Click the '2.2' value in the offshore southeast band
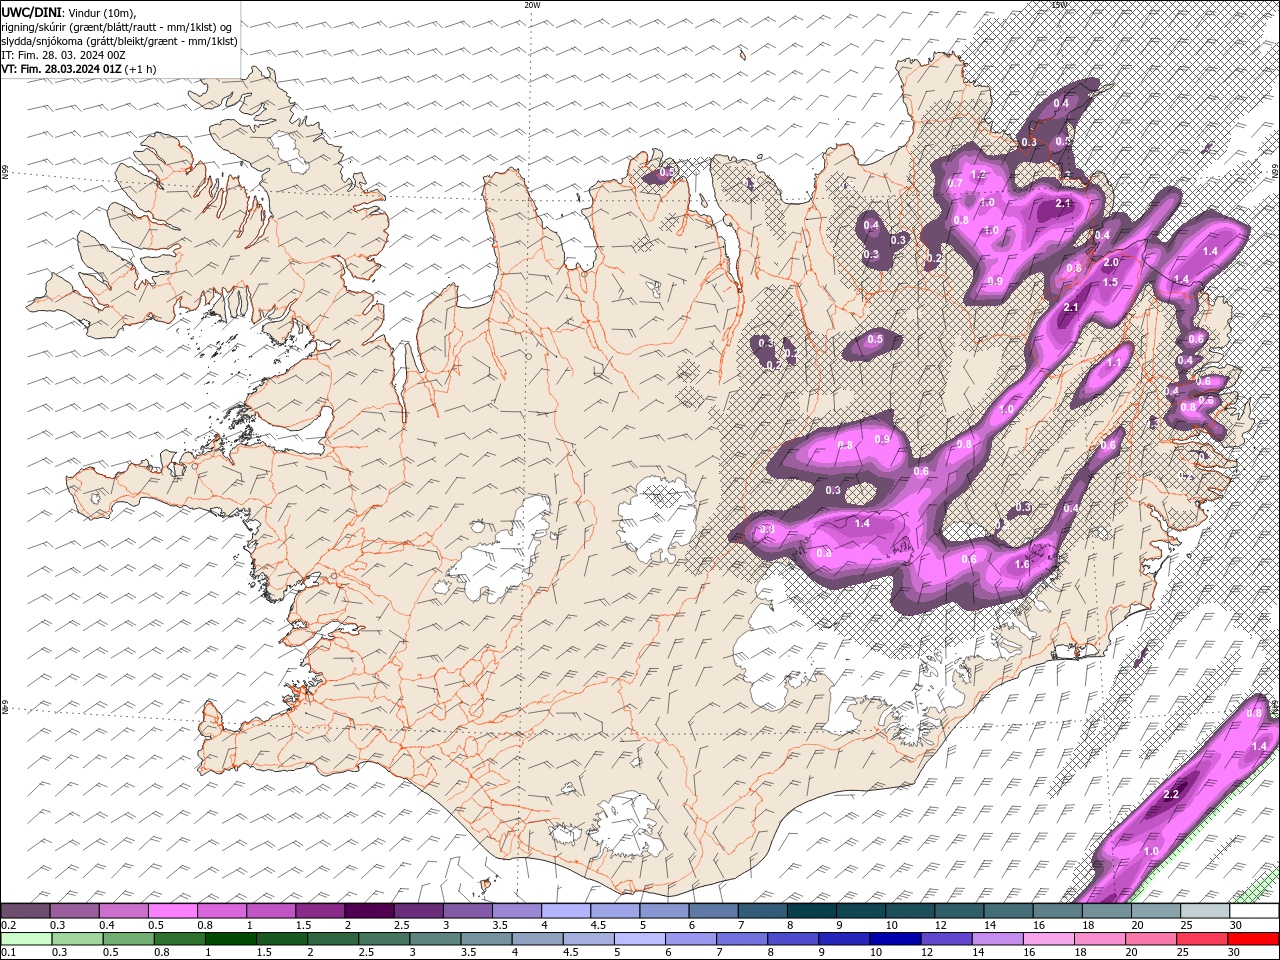 (1172, 795)
